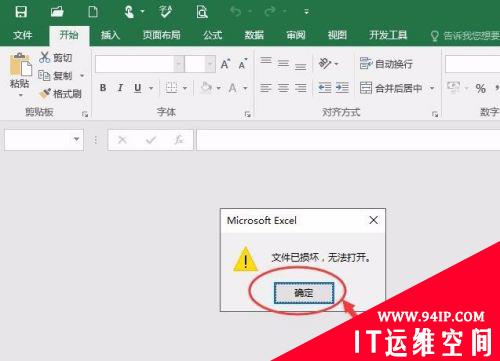500x361 pixels.
Task: Expand the 粘贴 paste options arrow
Action: 21,95
